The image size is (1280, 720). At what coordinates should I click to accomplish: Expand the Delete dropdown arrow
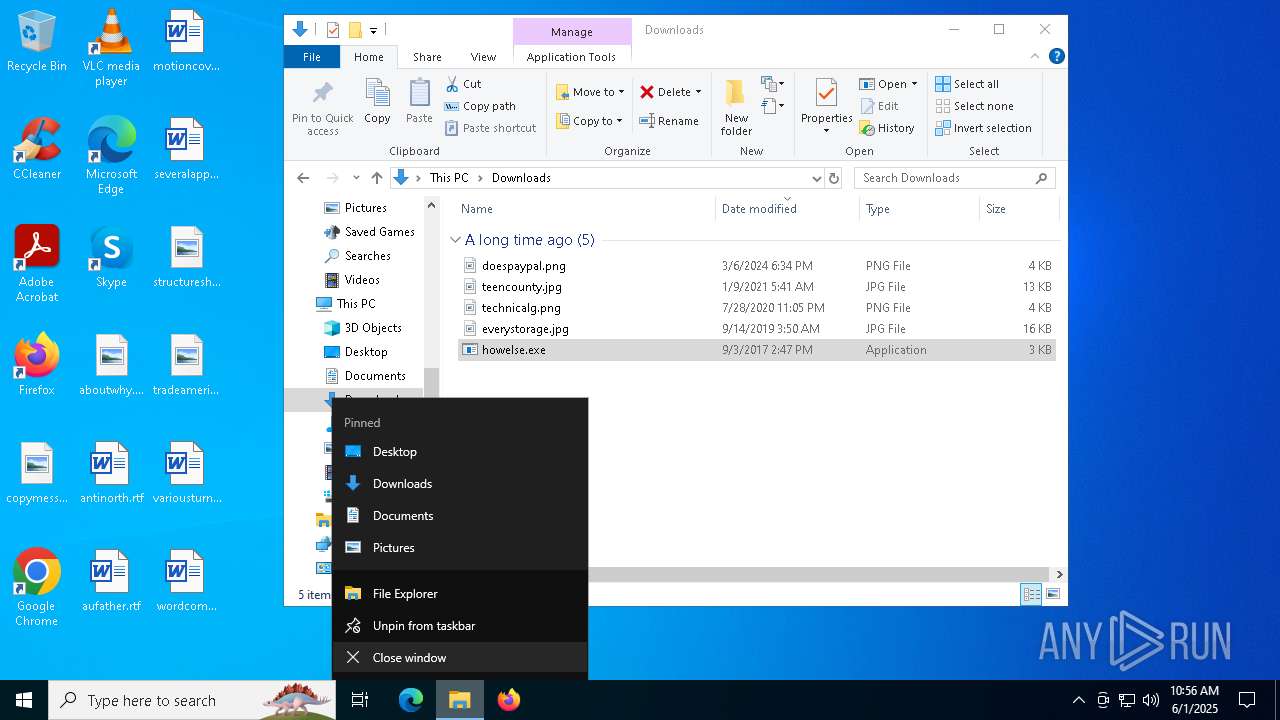[x=698, y=92]
